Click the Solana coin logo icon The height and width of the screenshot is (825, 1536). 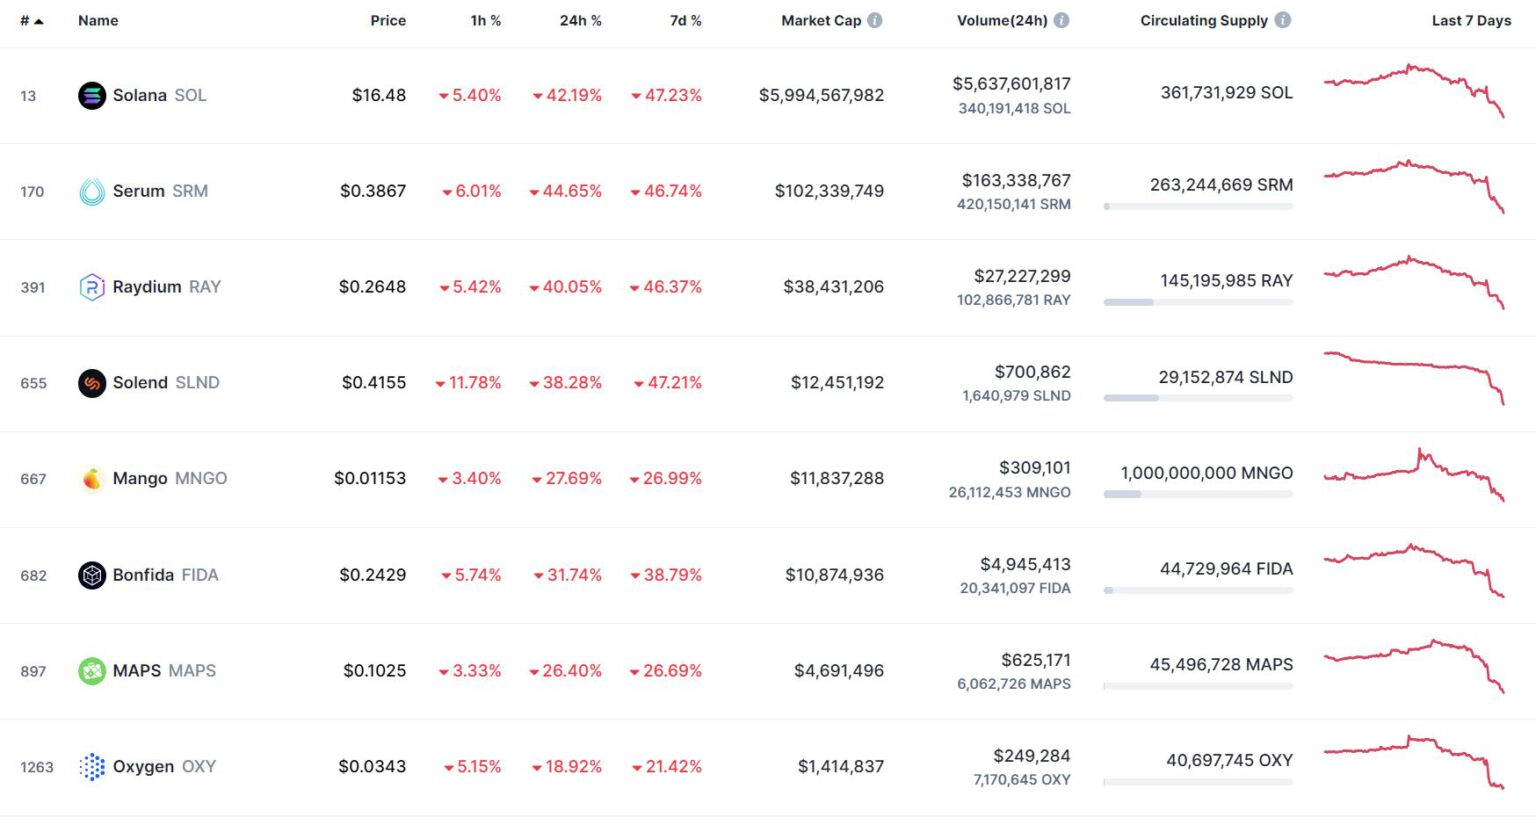pos(92,96)
